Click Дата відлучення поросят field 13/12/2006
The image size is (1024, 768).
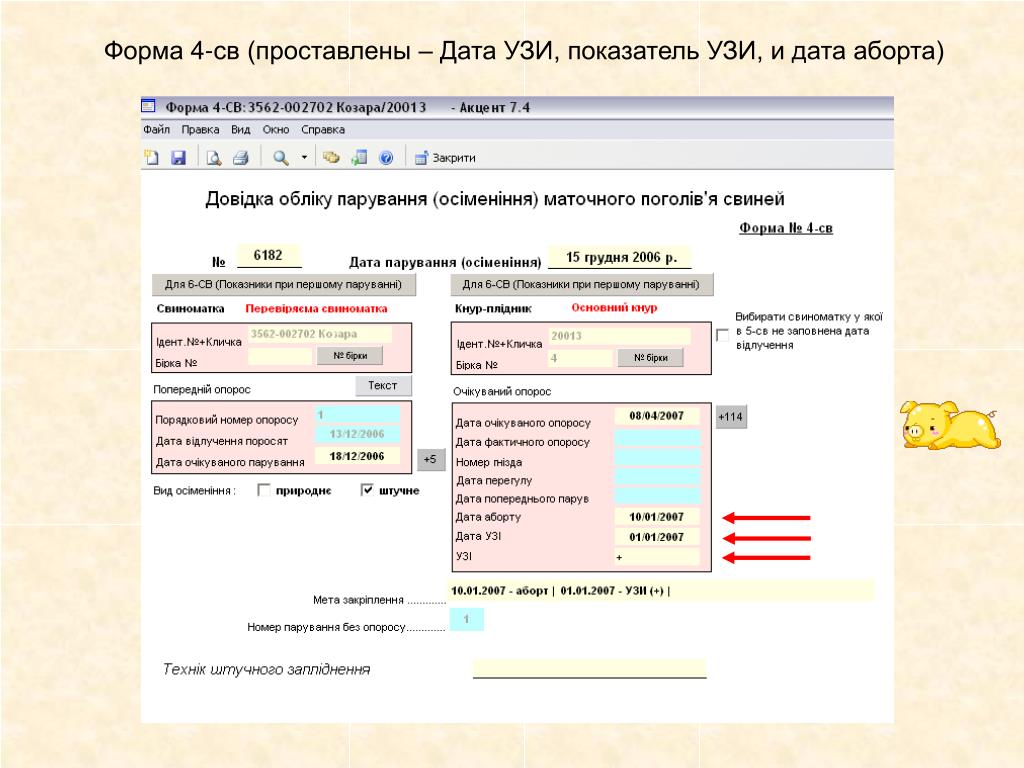click(x=357, y=434)
